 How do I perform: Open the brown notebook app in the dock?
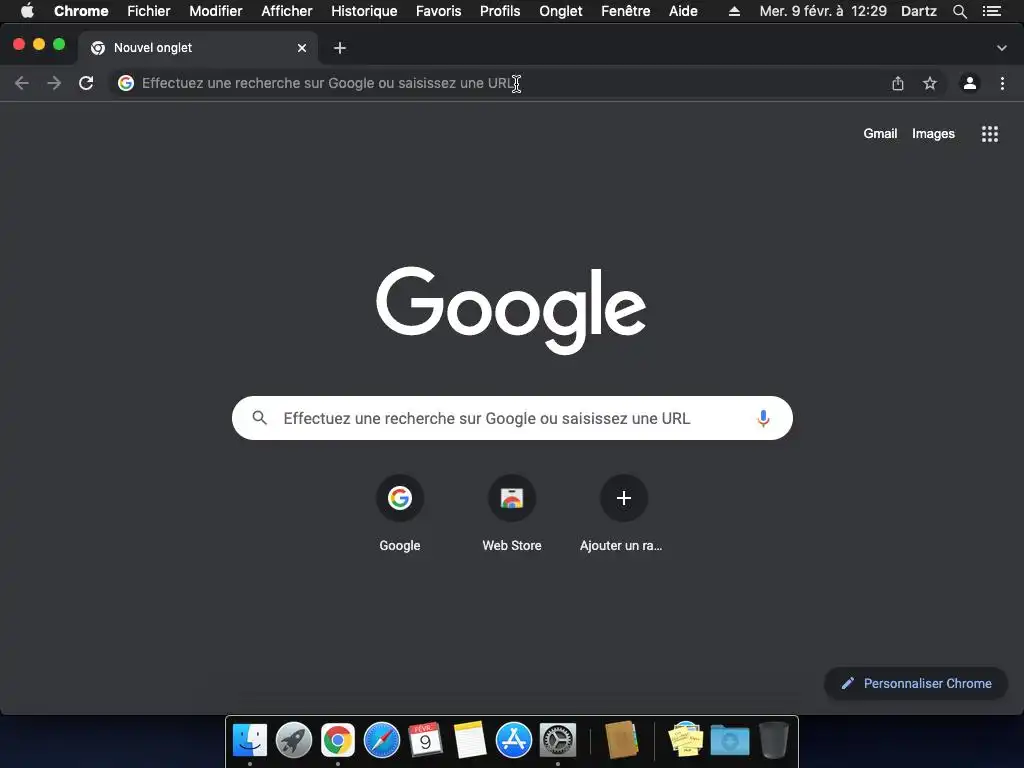(x=622, y=740)
